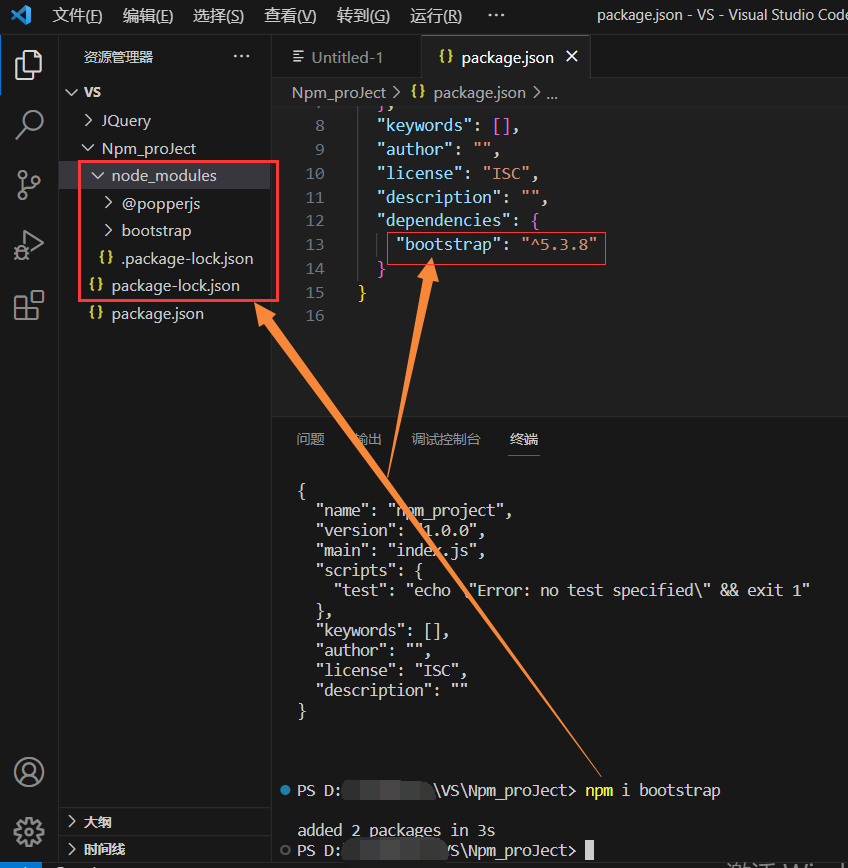Open the 查看(V) menu

pos(290,16)
